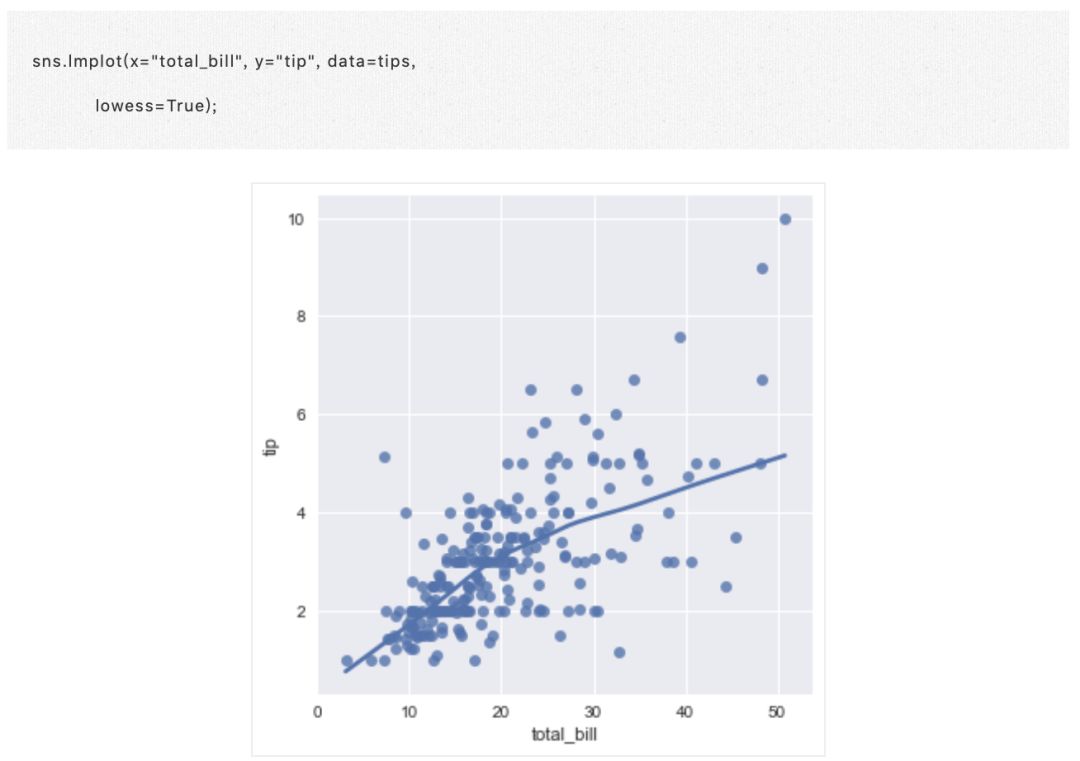Click the x-axis tick label 40
Image resolution: width=1080 pixels, height=761 pixels.
(x=687, y=711)
